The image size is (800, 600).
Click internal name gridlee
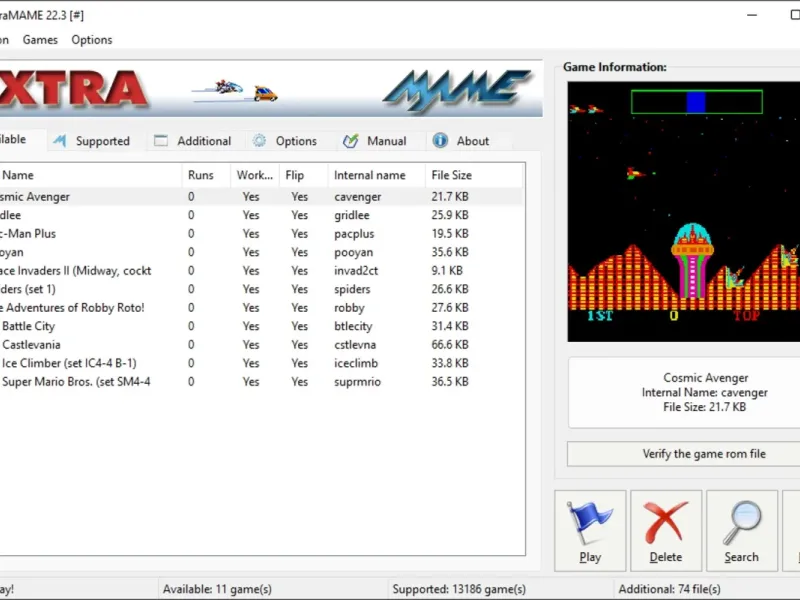[352, 215]
